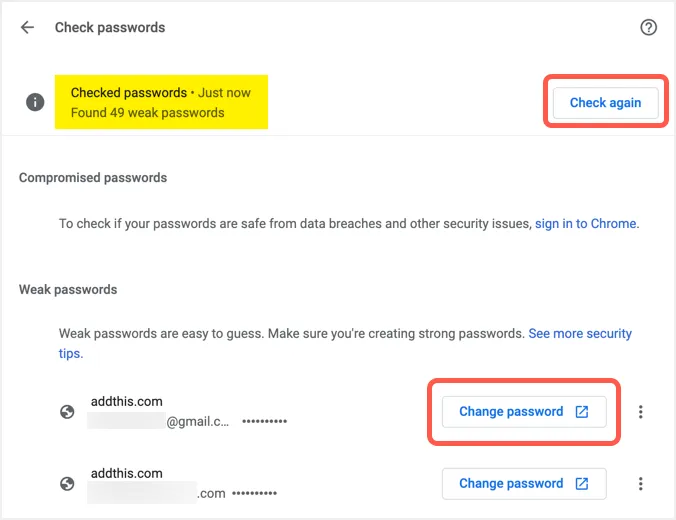The height and width of the screenshot is (520, 676).
Task: Click the 'Weak passwords' section heading
Action: [x=68, y=289]
